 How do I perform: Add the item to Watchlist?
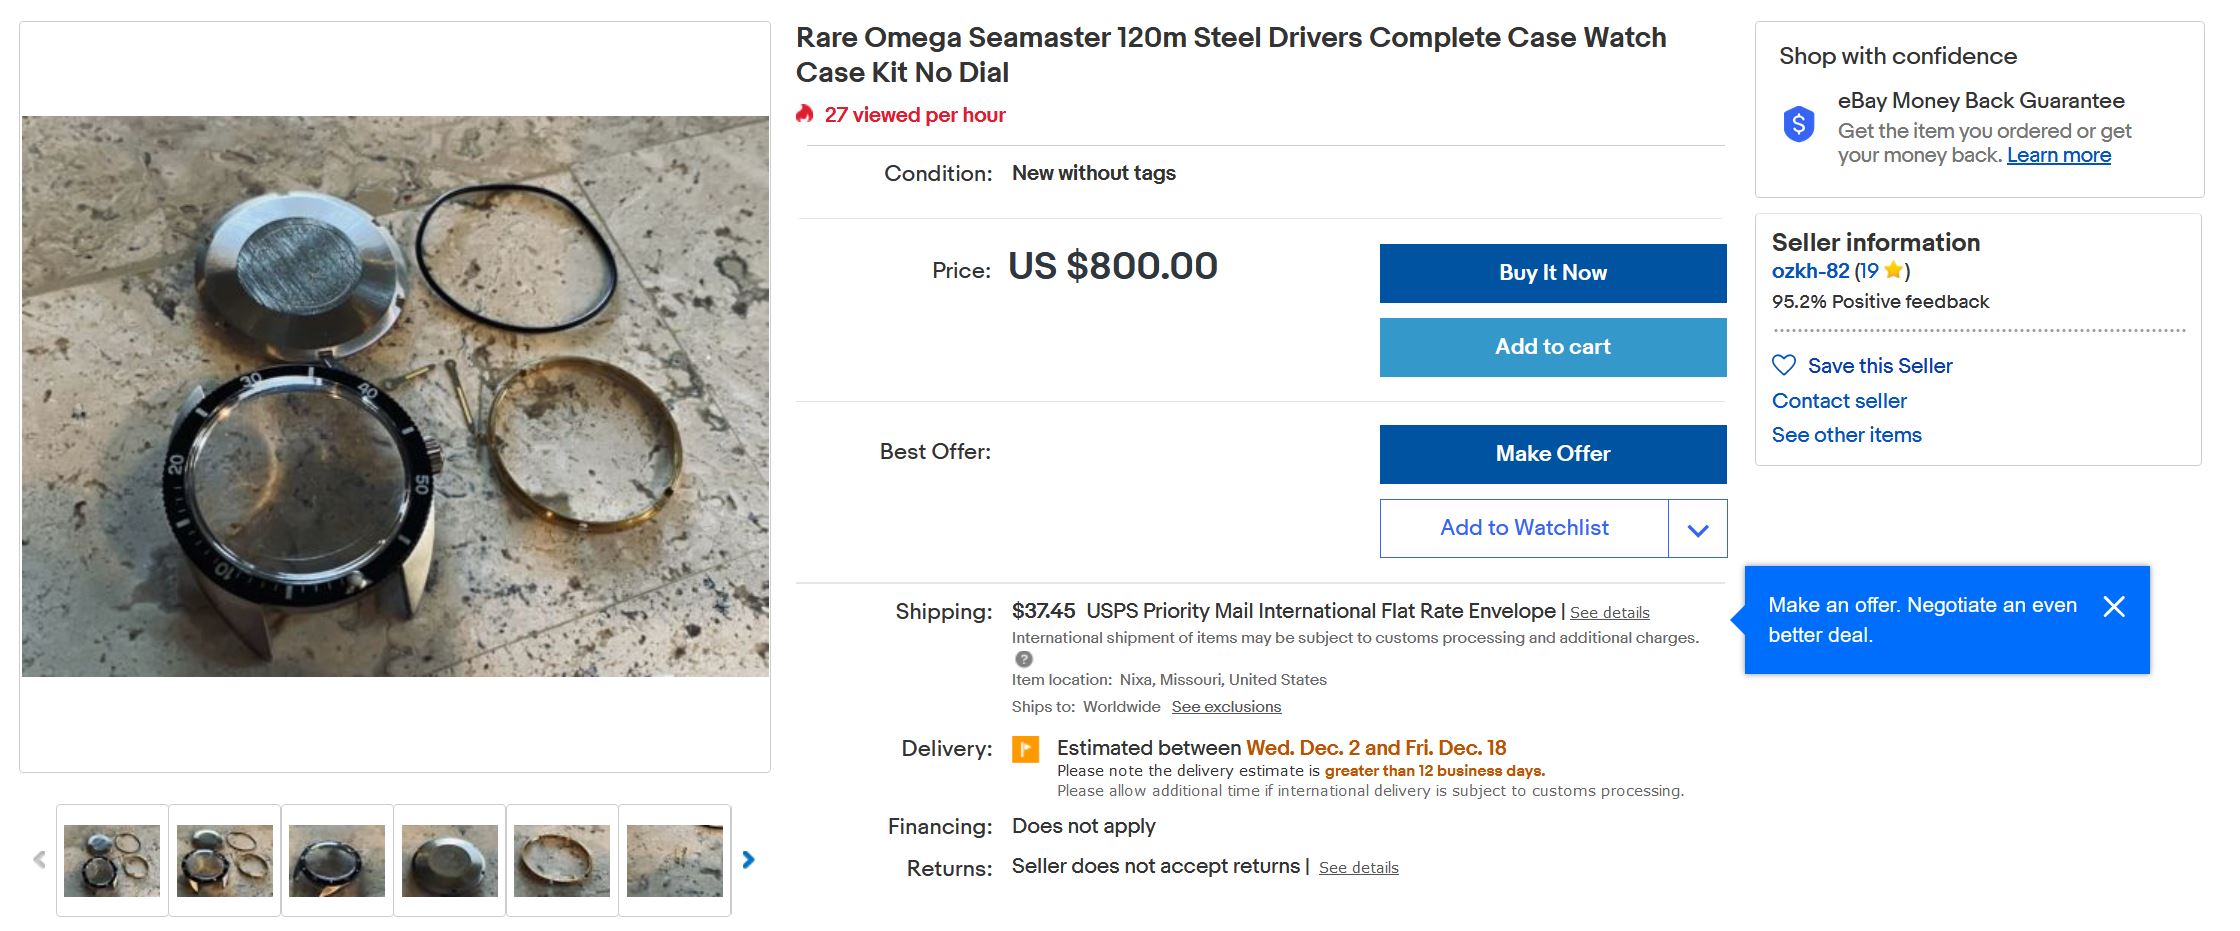click(x=1523, y=528)
